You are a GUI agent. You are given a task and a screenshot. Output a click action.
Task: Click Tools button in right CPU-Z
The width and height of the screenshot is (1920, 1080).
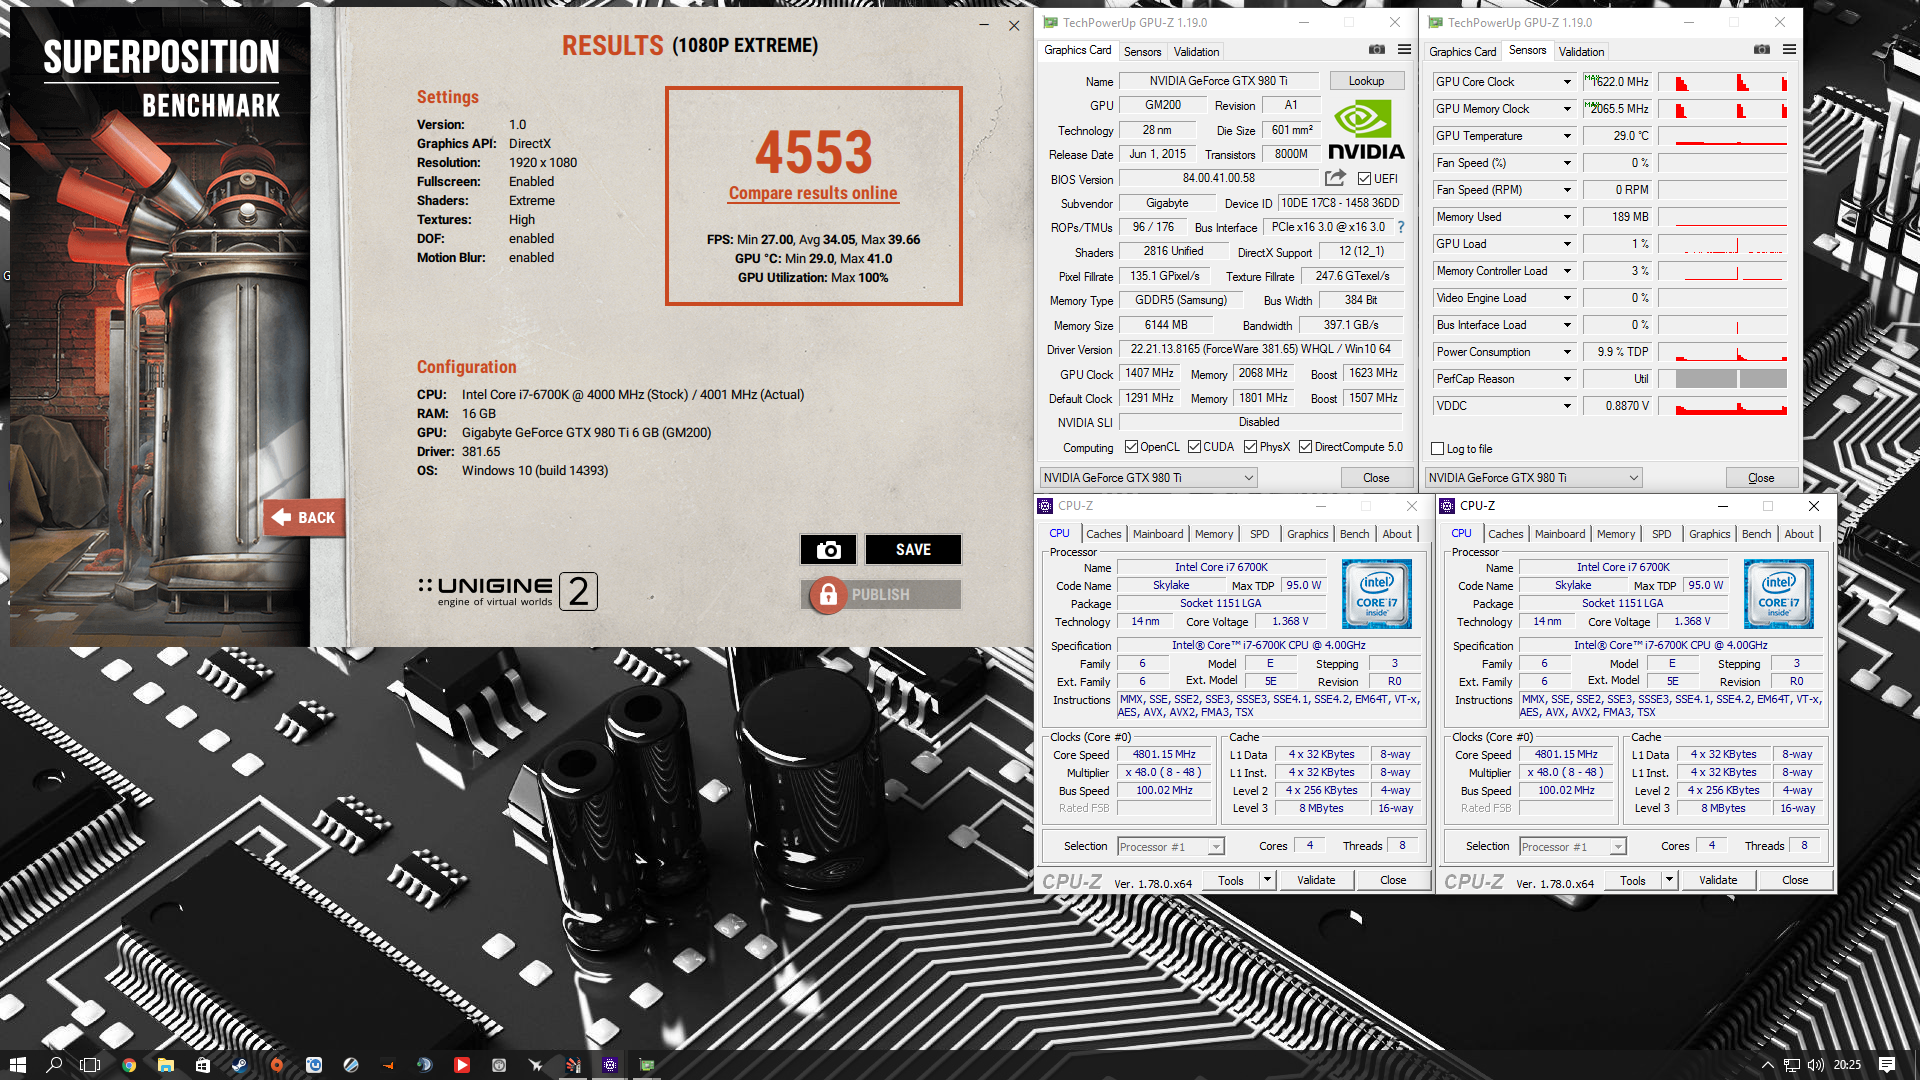(1633, 880)
